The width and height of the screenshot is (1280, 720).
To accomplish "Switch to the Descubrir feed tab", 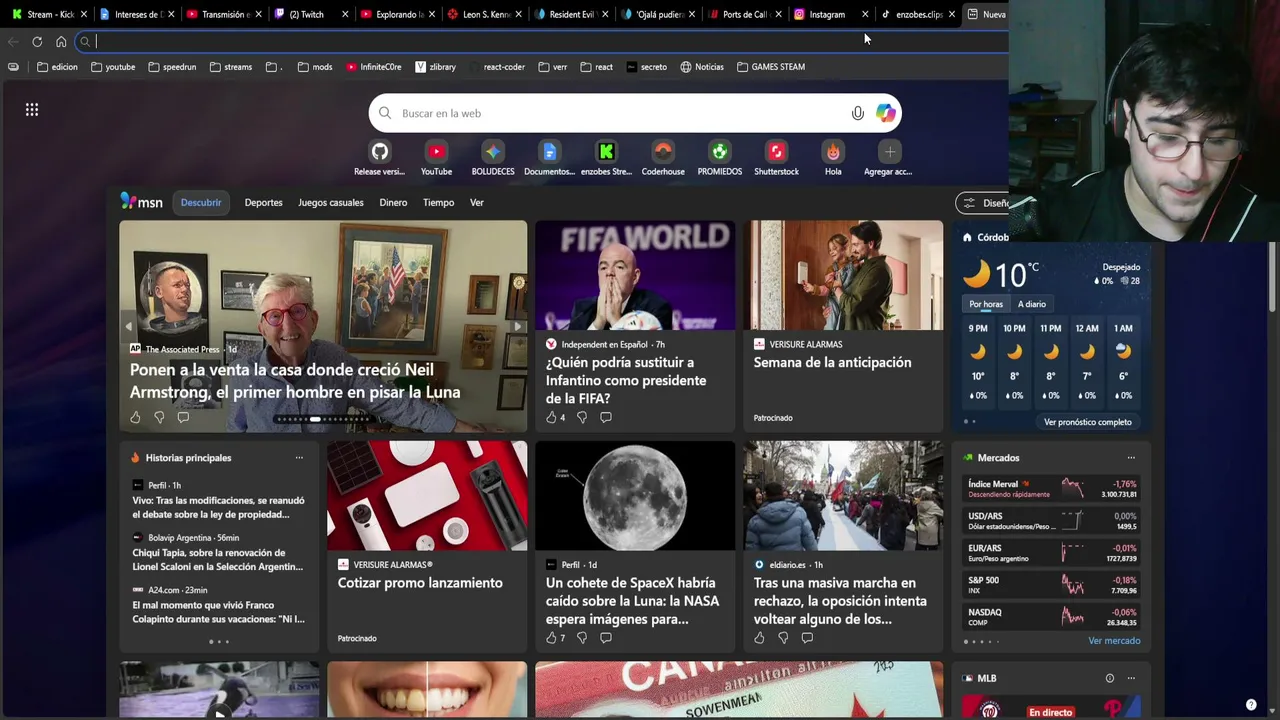I will point(201,203).
